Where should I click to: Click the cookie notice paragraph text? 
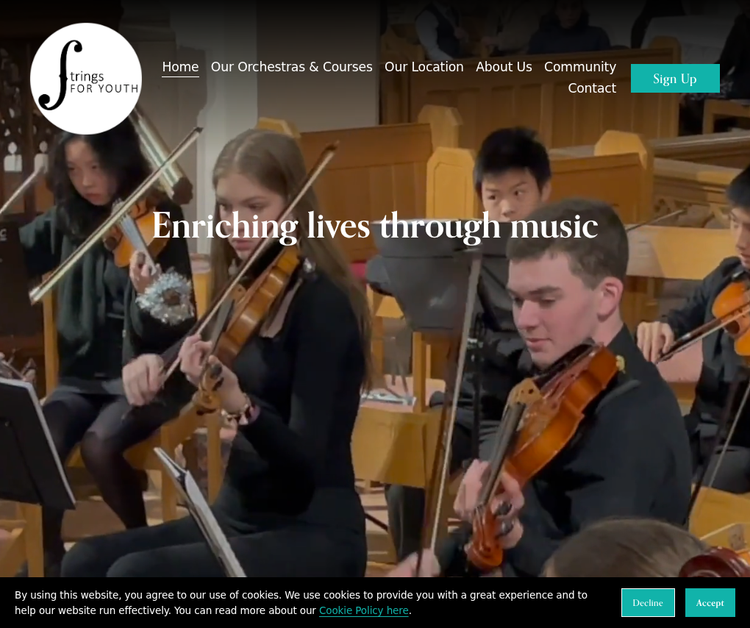(x=301, y=603)
